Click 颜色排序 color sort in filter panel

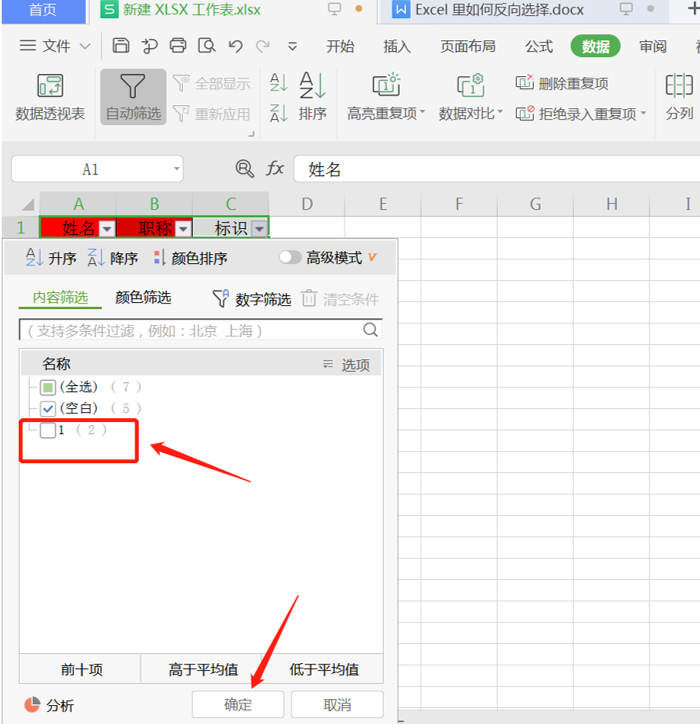(x=190, y=258)
